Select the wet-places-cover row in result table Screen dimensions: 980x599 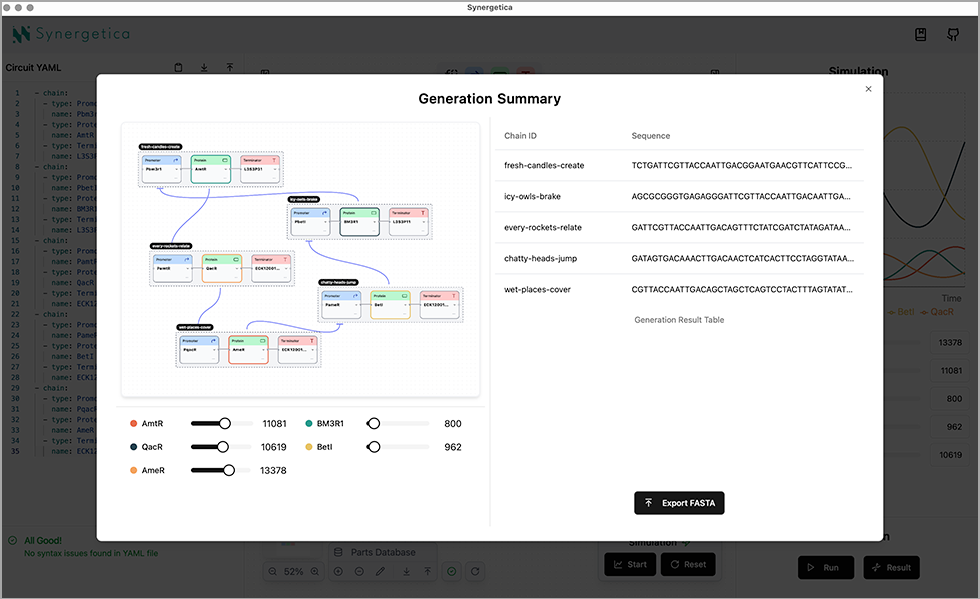[679, 289]
